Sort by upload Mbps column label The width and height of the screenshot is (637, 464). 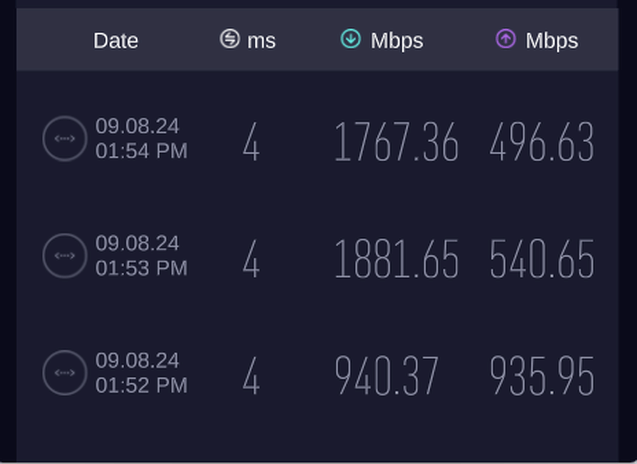point(552,41)
